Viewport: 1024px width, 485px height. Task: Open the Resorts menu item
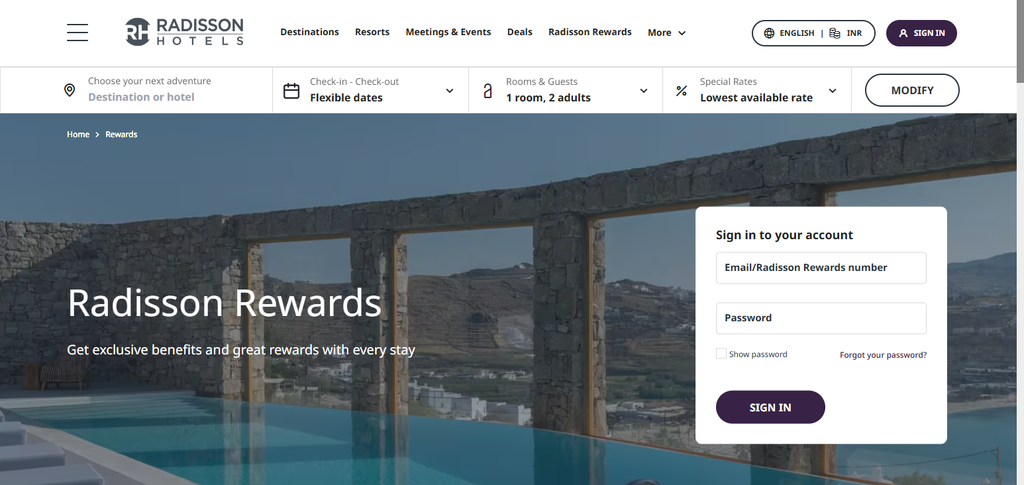(x=372, y=32)
